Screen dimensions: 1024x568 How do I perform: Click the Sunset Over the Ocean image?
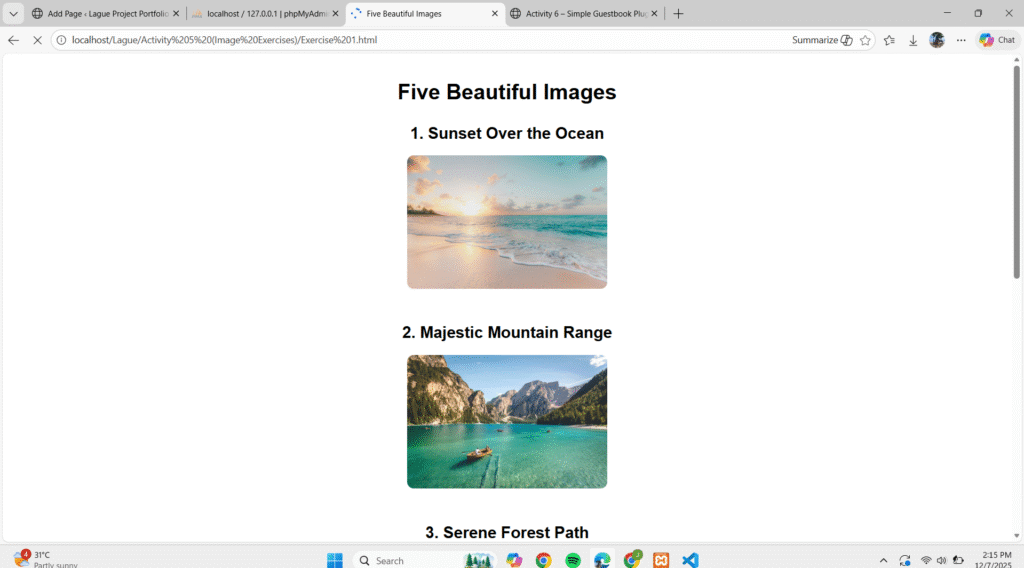[x=507, y=222]
